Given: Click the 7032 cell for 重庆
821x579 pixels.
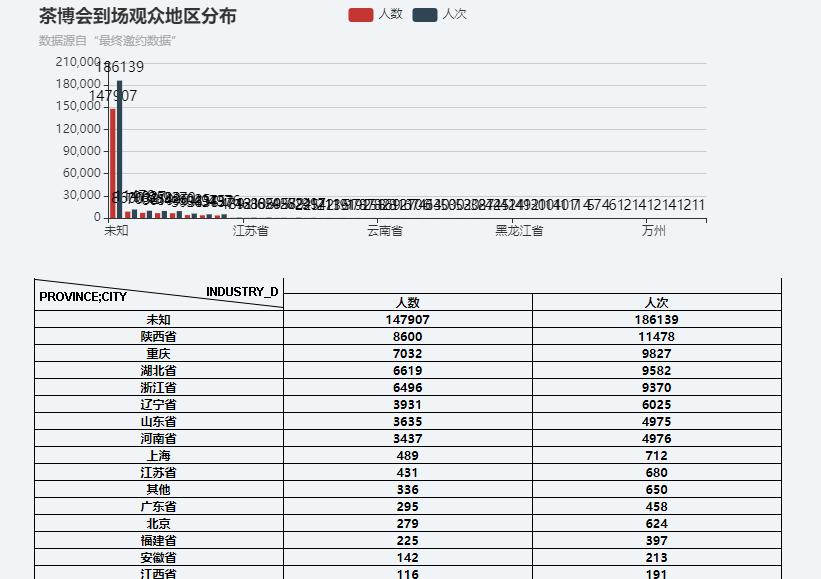Looking at the screenshot, I should click(x=407, y=353).
